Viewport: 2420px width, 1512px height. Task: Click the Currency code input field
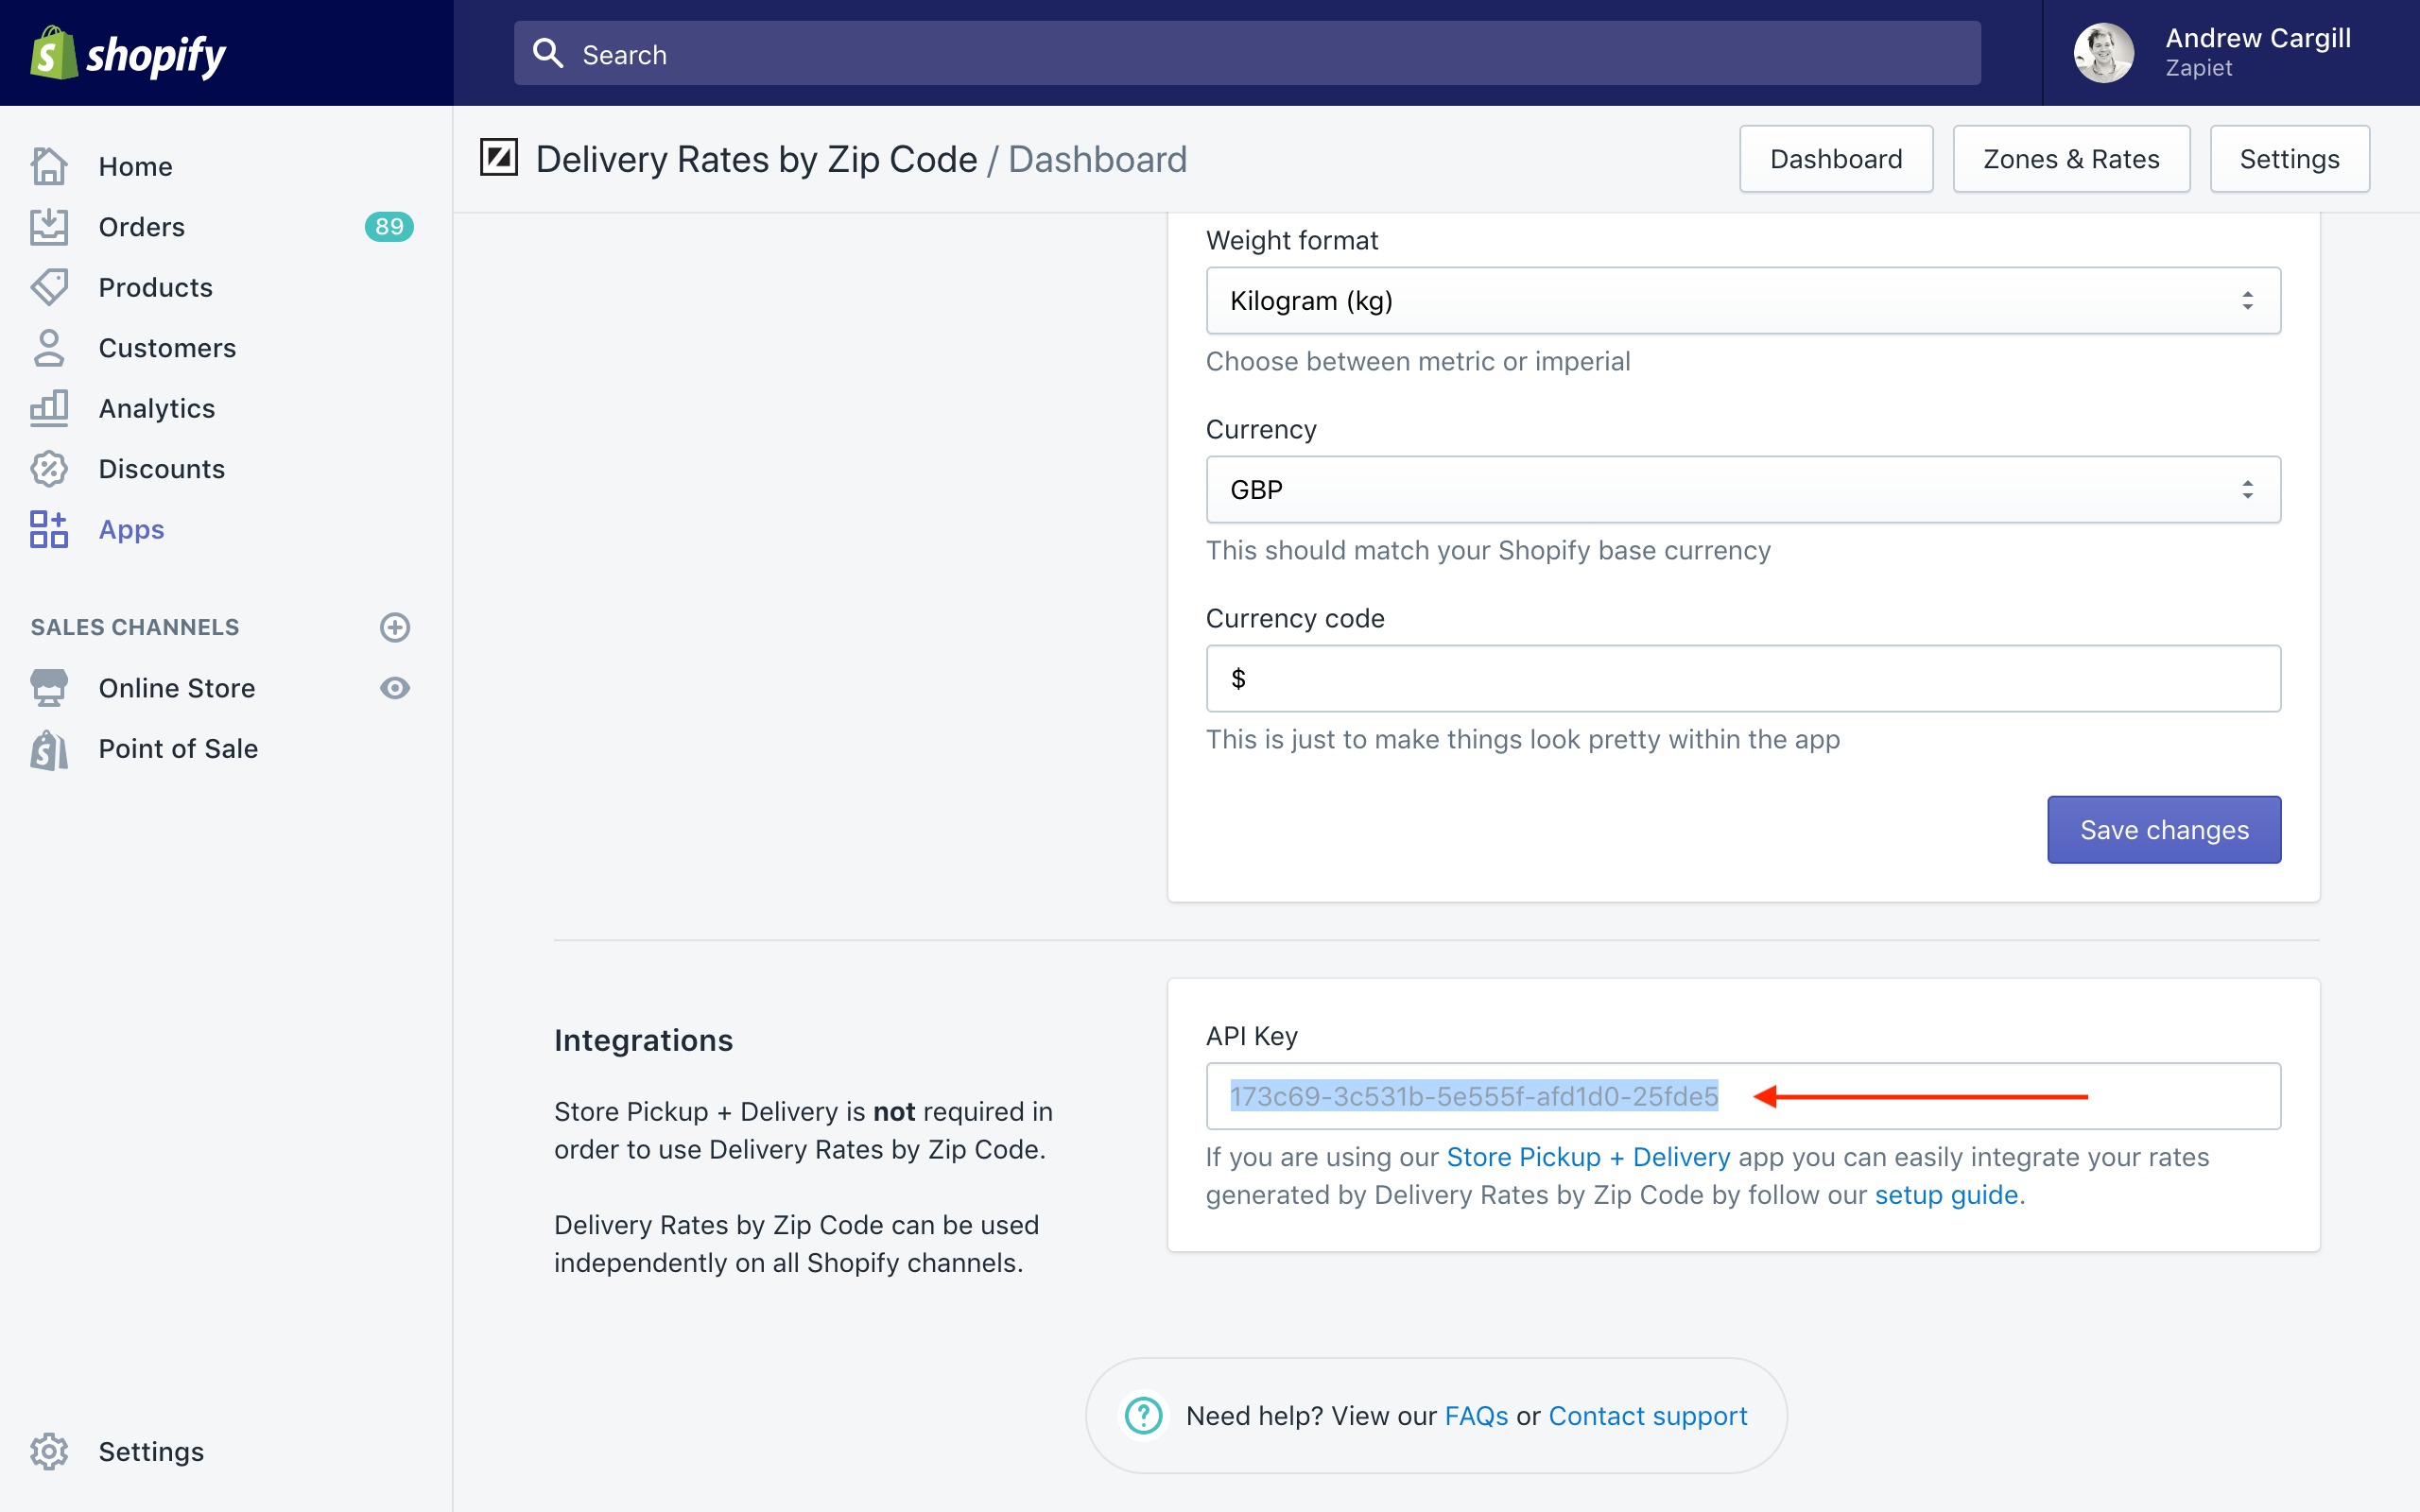(x=1743, y=678)
